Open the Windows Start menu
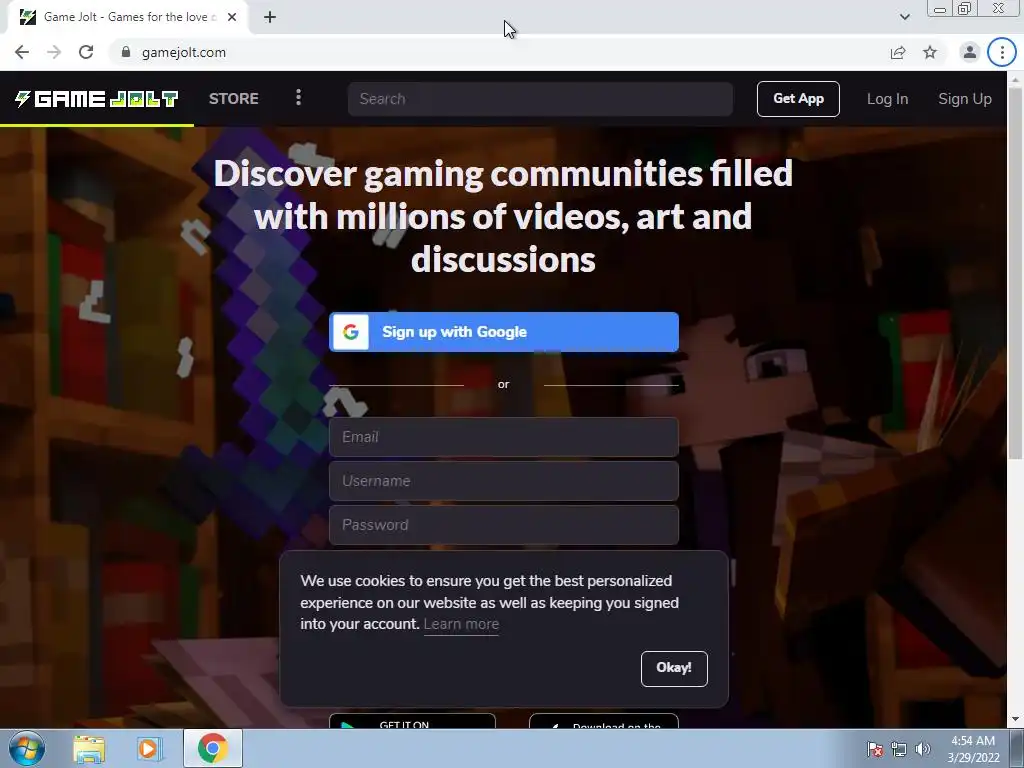Viewport: 1024px width, 768px height. pos(27,748)
